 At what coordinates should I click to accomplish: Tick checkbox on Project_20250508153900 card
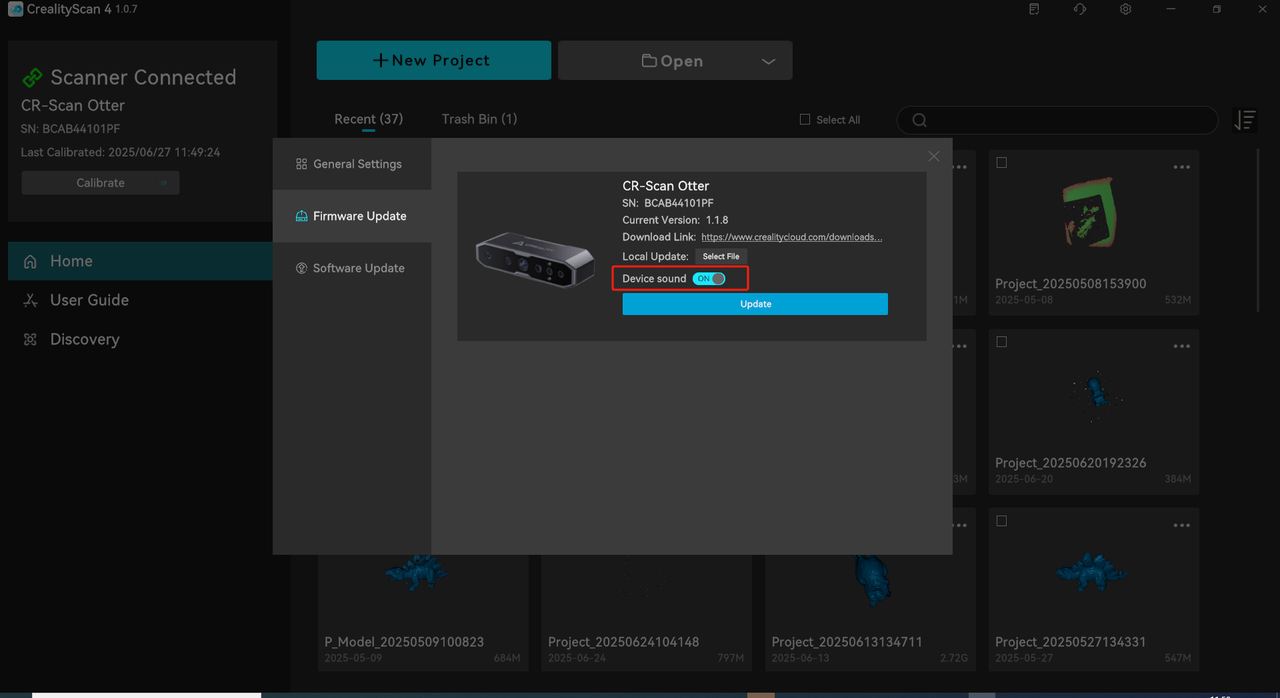coord(1002,163)
